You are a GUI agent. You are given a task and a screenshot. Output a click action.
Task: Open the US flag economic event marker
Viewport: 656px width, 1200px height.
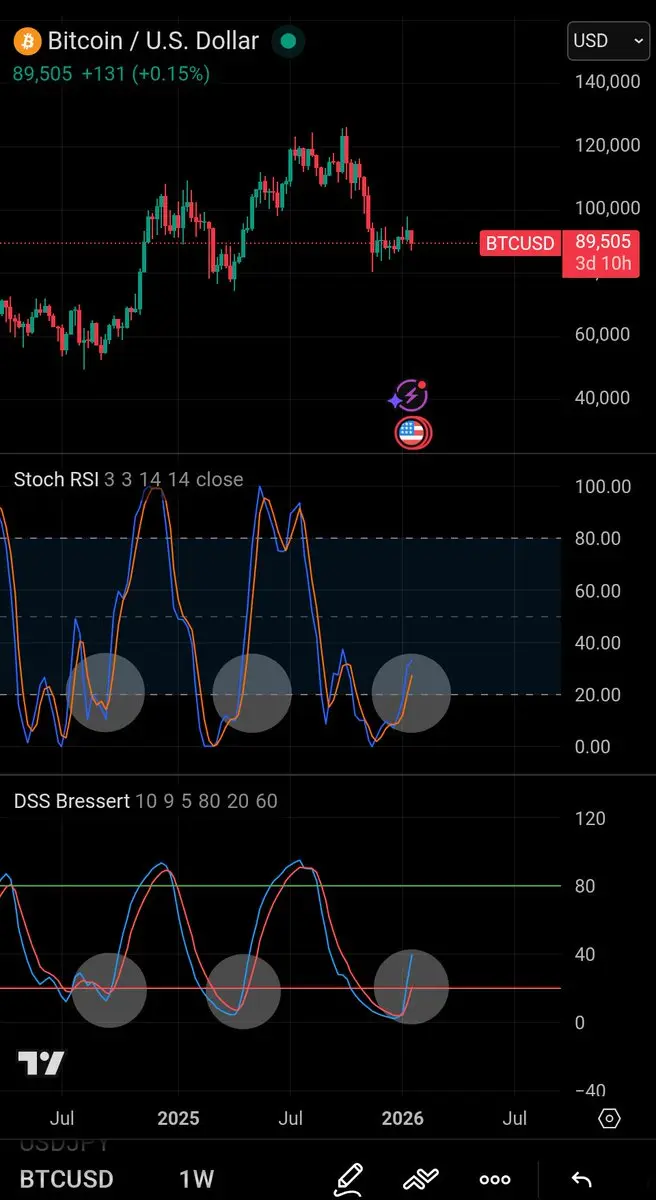(x=414, y=433)
